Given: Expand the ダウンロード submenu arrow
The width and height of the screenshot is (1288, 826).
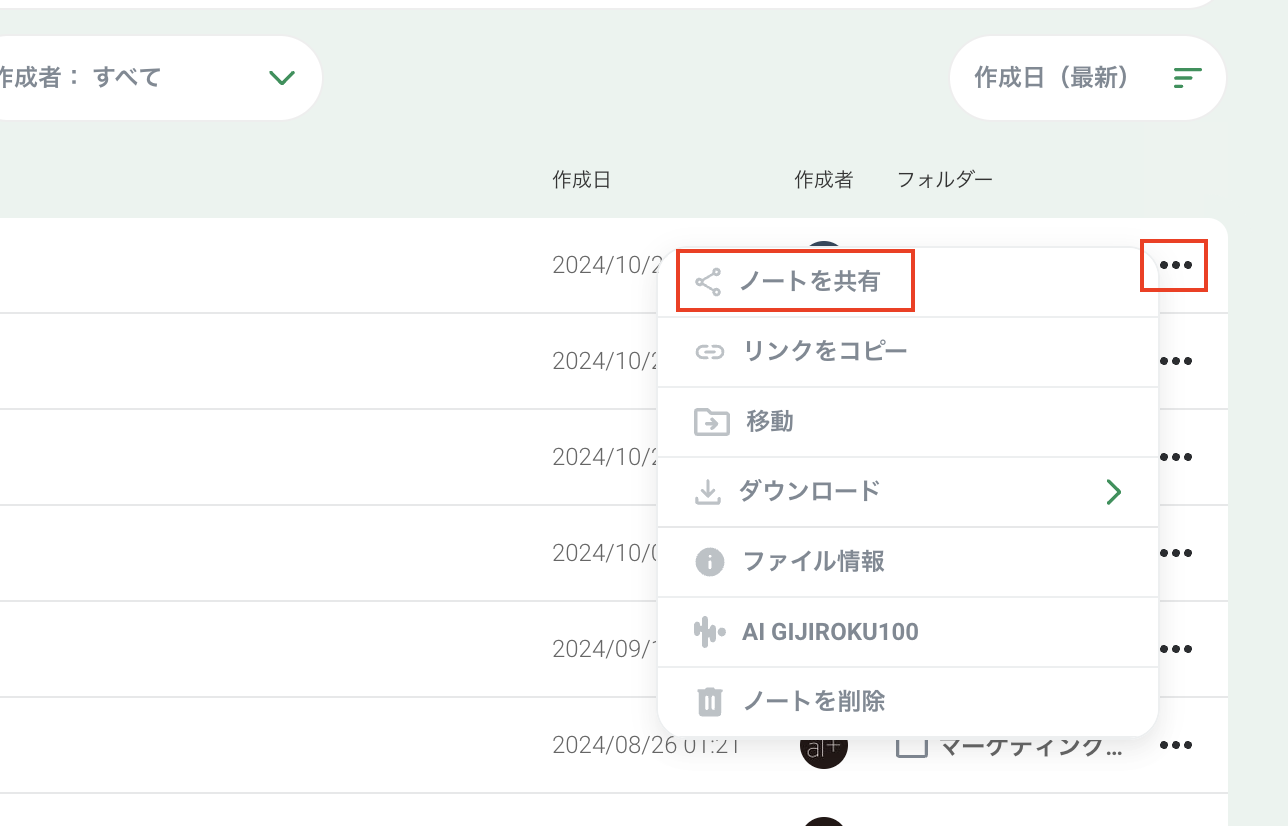Looking at the screenshot, I should click(x=1113, y=492).
